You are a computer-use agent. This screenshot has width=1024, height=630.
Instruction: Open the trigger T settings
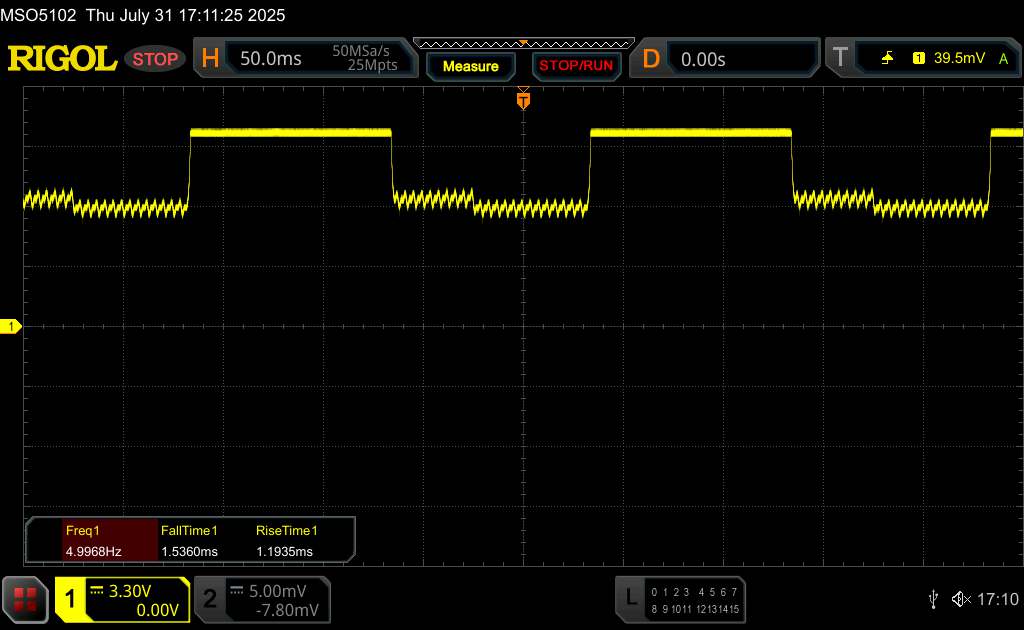pos(839,59)
